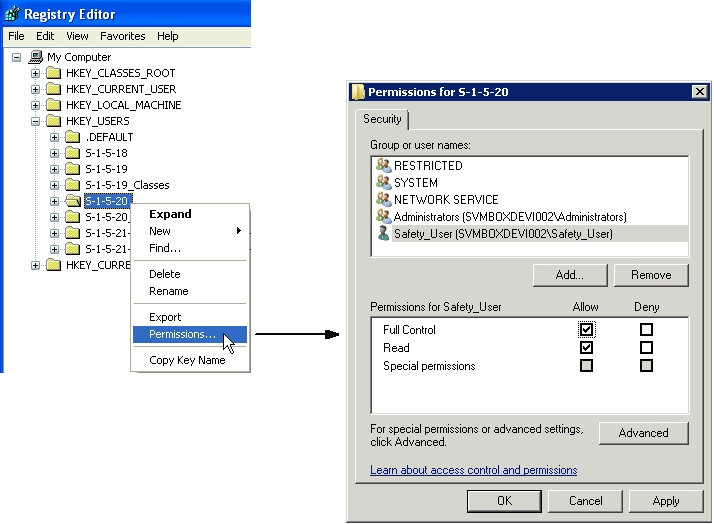714x524 pixels.
Task: Toggle Deny checkbox for Full Control
Action: click(x=646, y=330)
